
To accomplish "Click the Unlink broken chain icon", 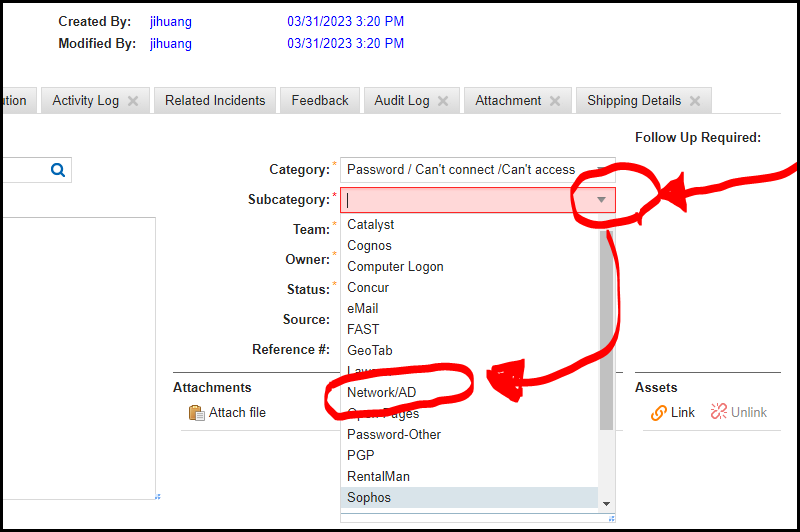I will pyautogui.click(x=719, y=413).
